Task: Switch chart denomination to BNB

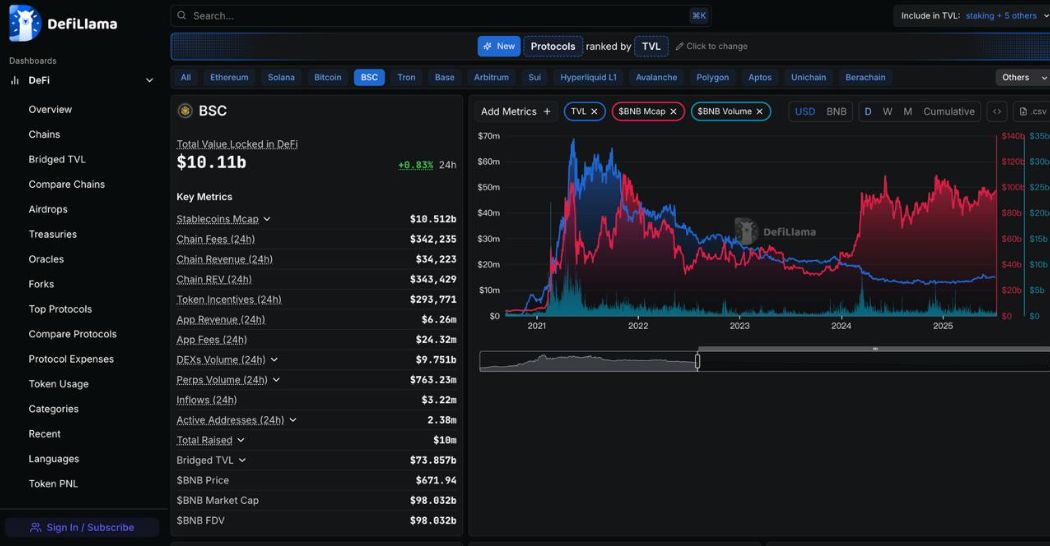Action: tap(836, 112)
